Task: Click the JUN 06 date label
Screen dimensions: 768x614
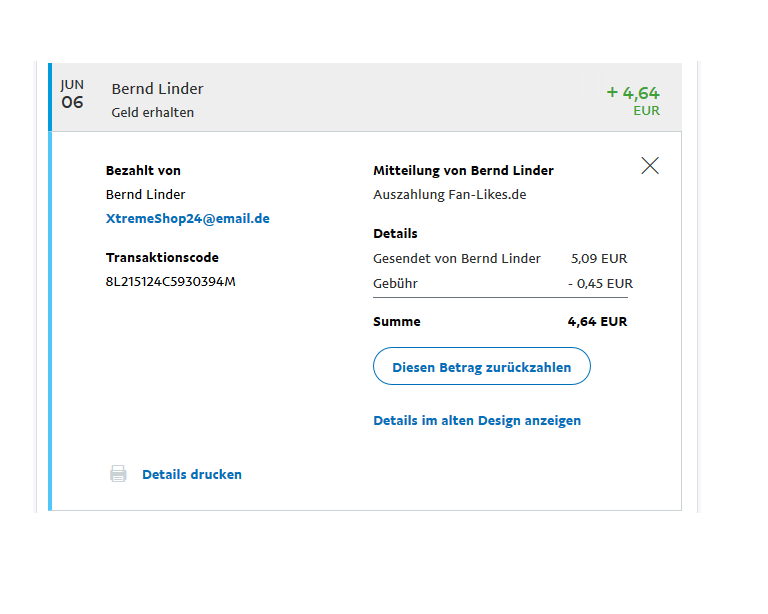Action: pyautogui.click(x=72, y=94)
